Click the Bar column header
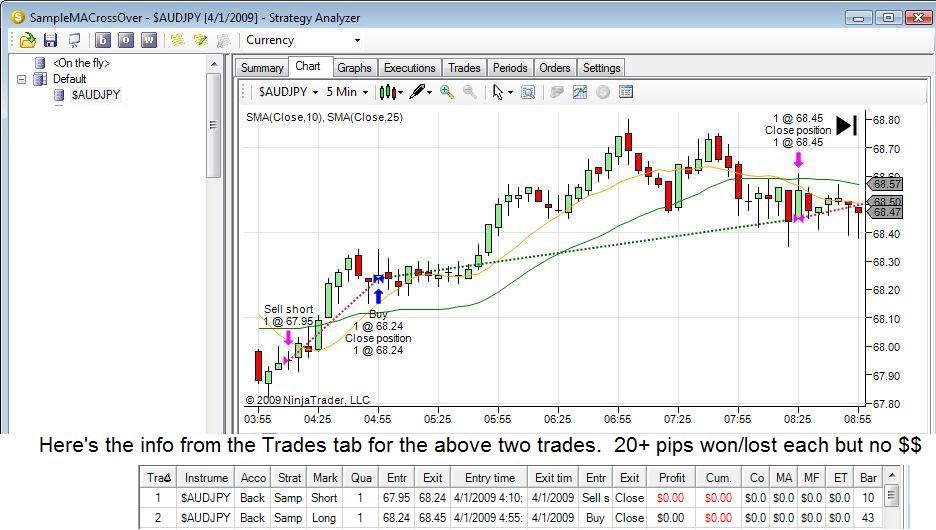This screenshot has height=530, width=936. click(x=868, y=478)
